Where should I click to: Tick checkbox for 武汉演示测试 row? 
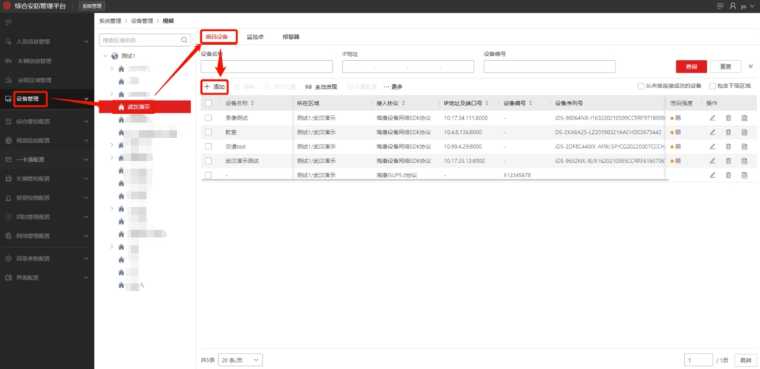point(208,160)
